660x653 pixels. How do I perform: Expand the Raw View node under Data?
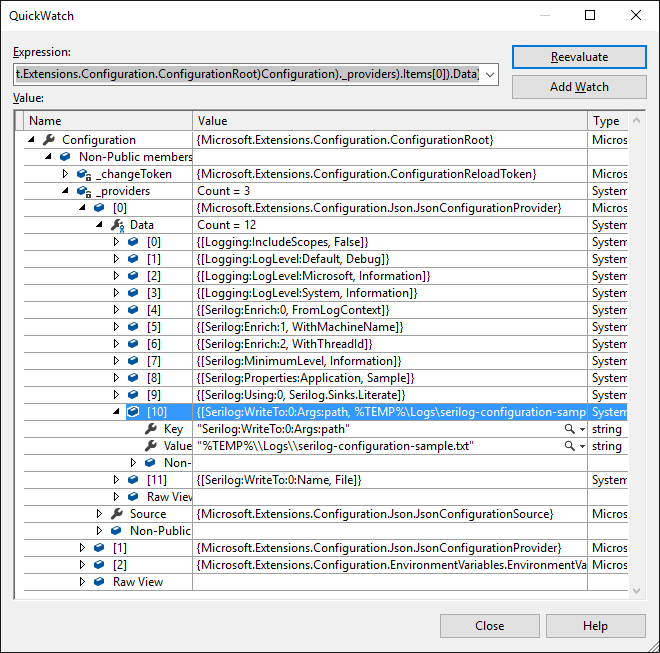point(117,496)
